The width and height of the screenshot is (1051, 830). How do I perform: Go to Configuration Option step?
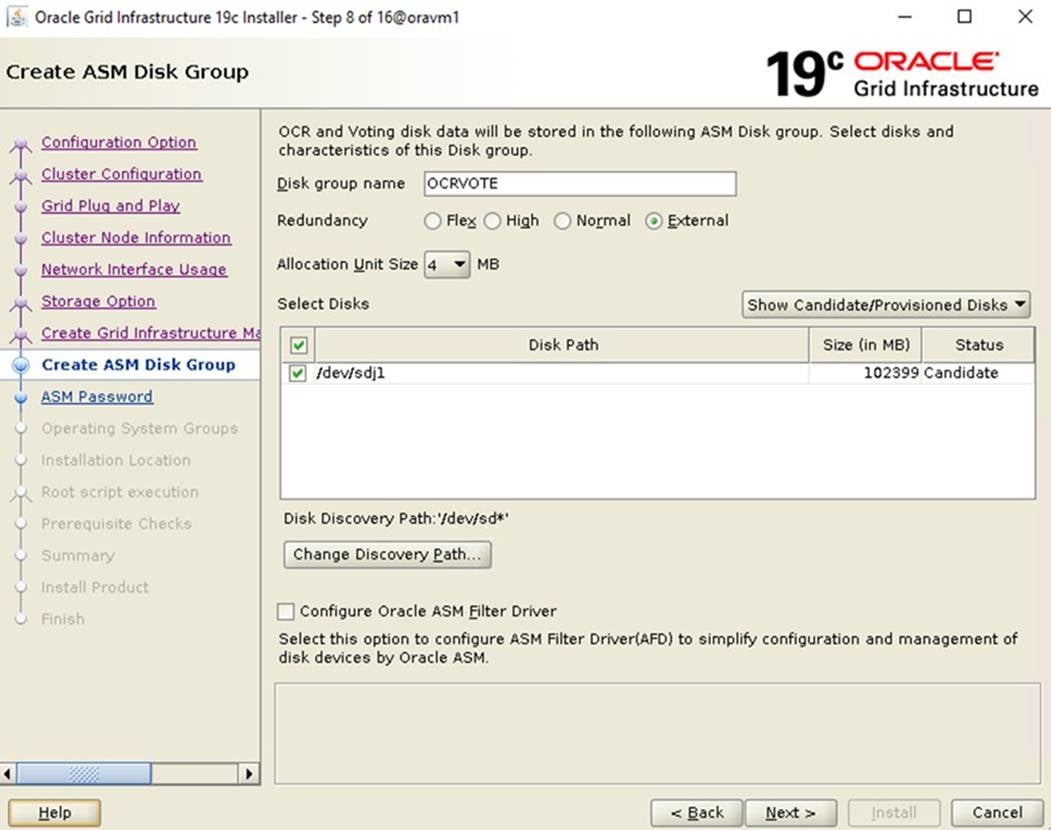[119, 142]
